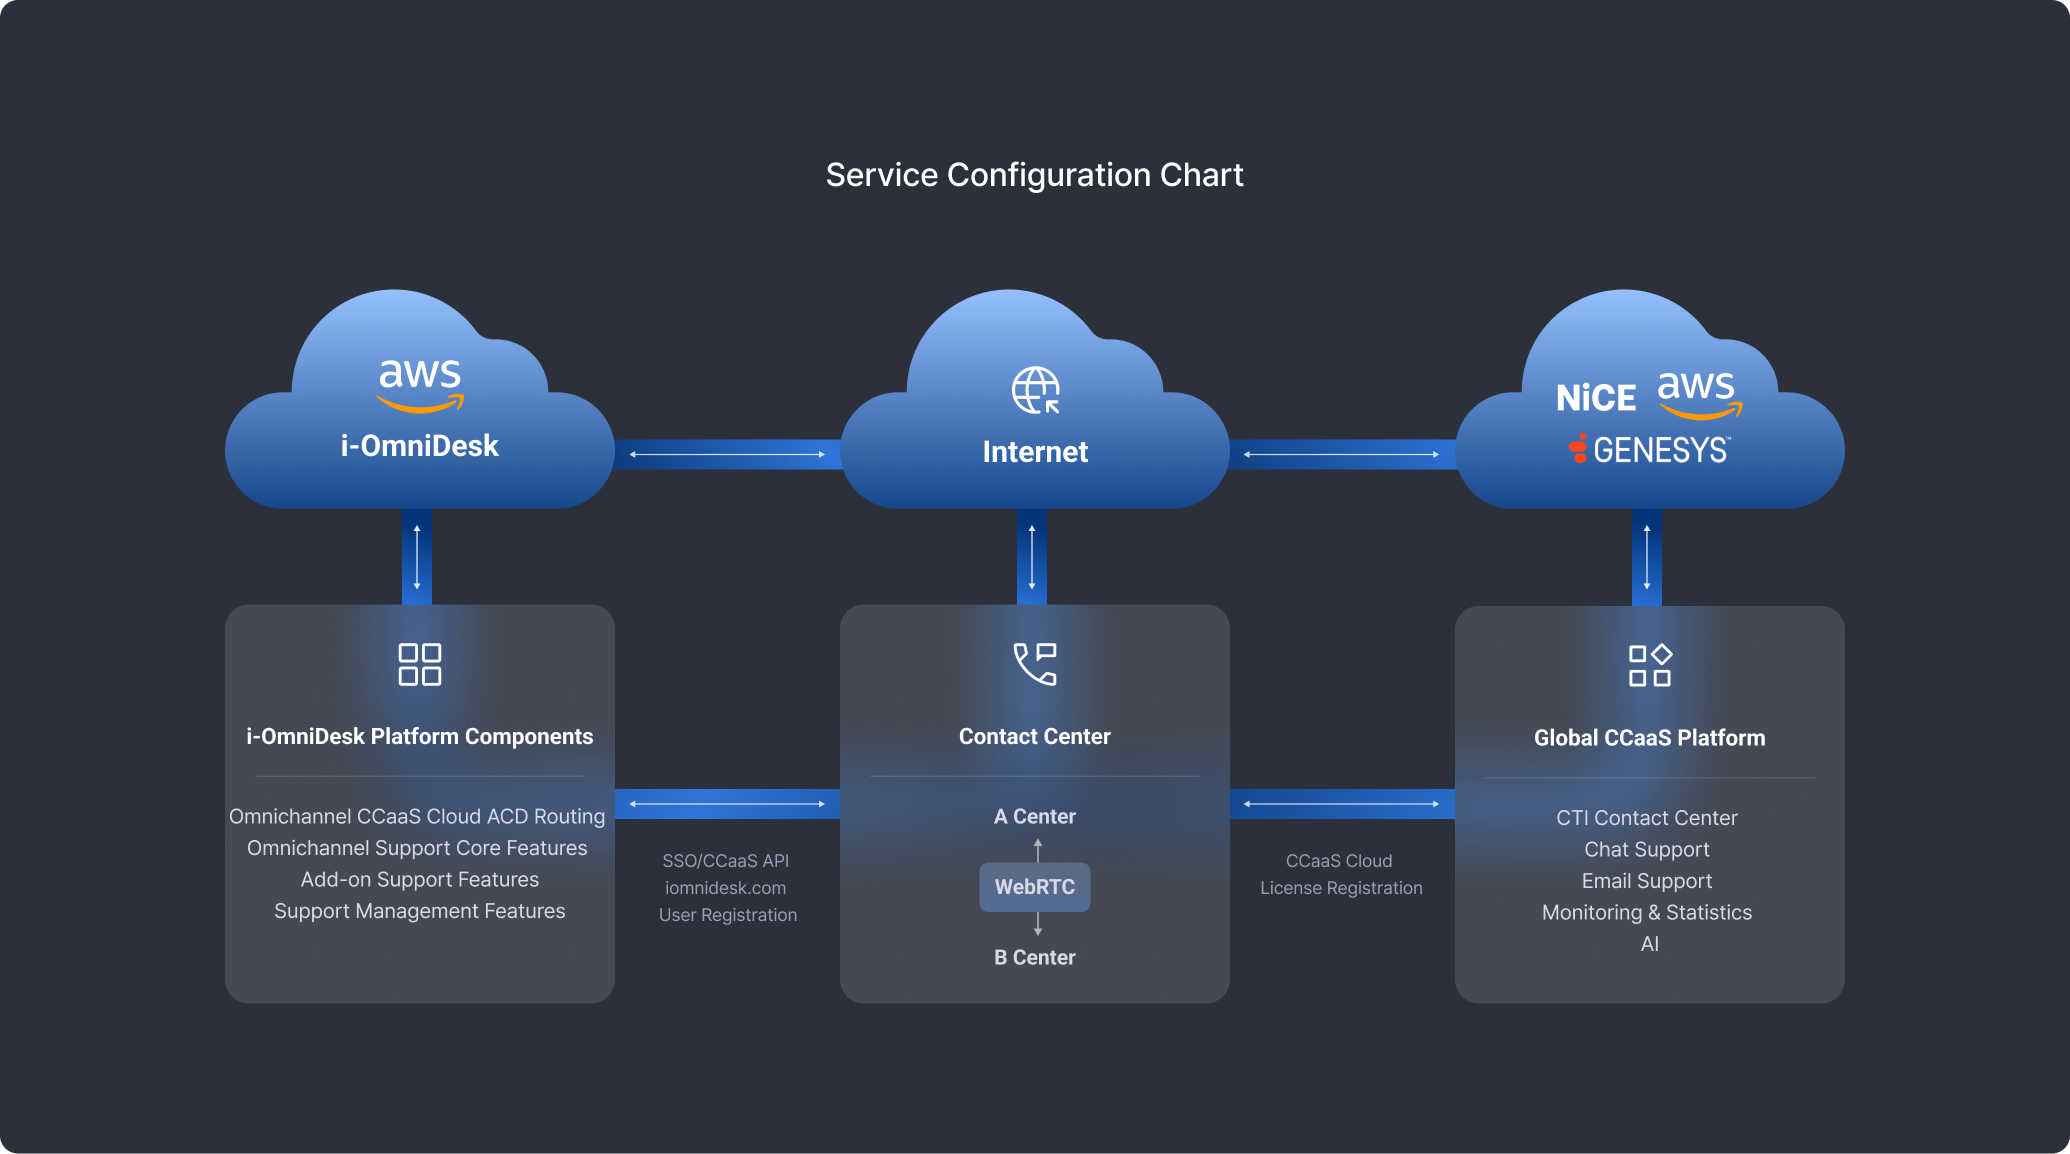2070x1154 pixels.
Task: Click the AWS logo in i-OmniDesk cloud
Action: tap(420, 385)
